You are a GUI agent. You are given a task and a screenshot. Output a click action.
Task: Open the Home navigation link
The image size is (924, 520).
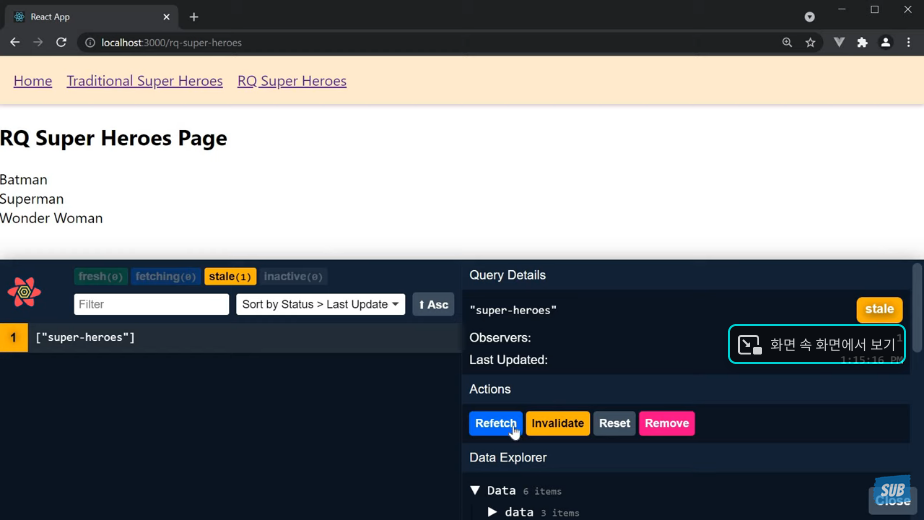click(x=33, y=81)
